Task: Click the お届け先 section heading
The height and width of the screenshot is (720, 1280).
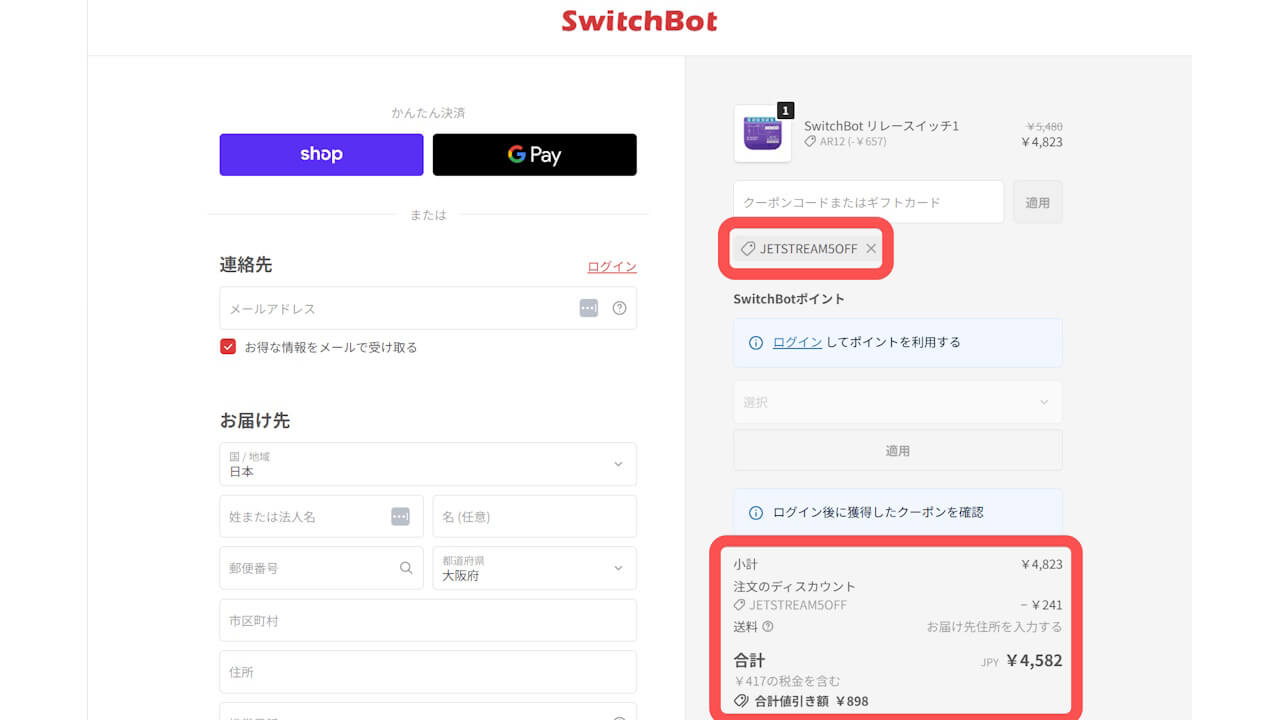Action: pos(255,420)
